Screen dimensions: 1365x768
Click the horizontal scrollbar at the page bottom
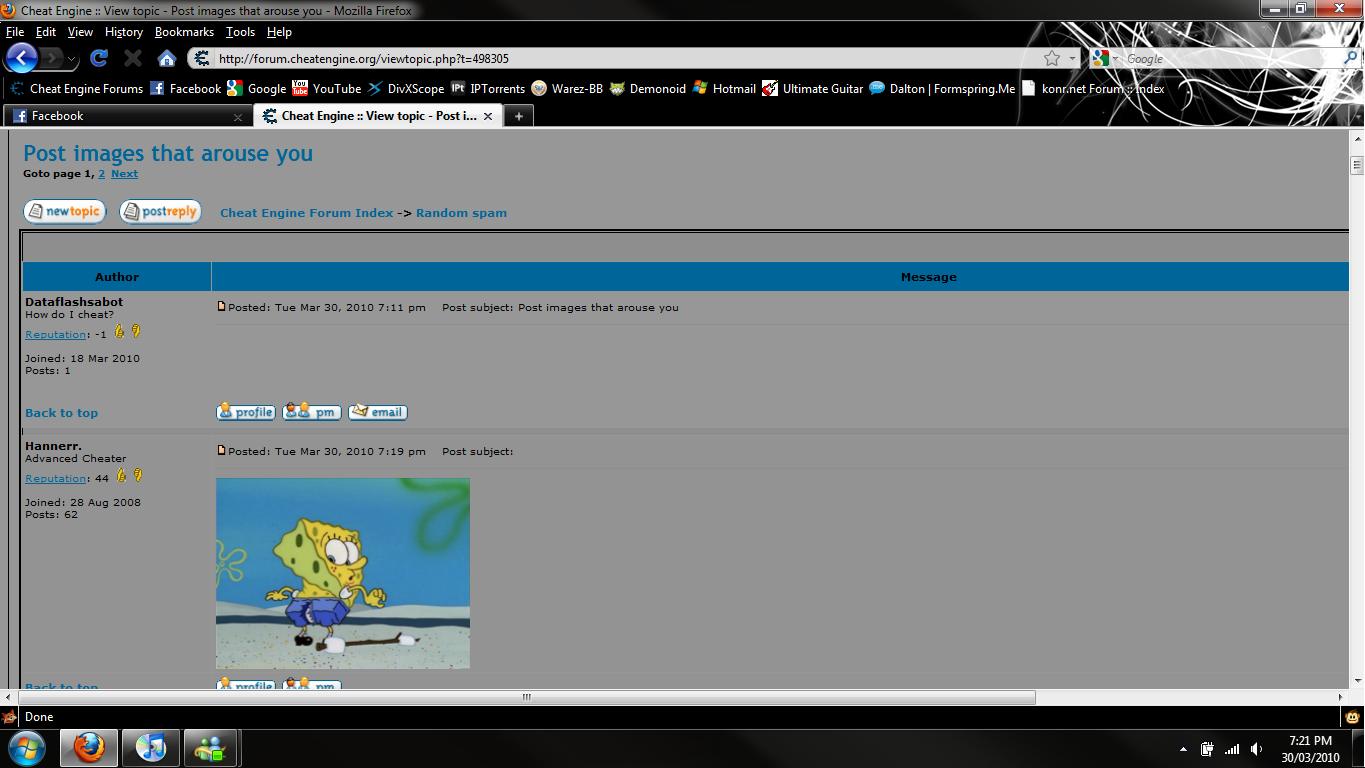527,697
